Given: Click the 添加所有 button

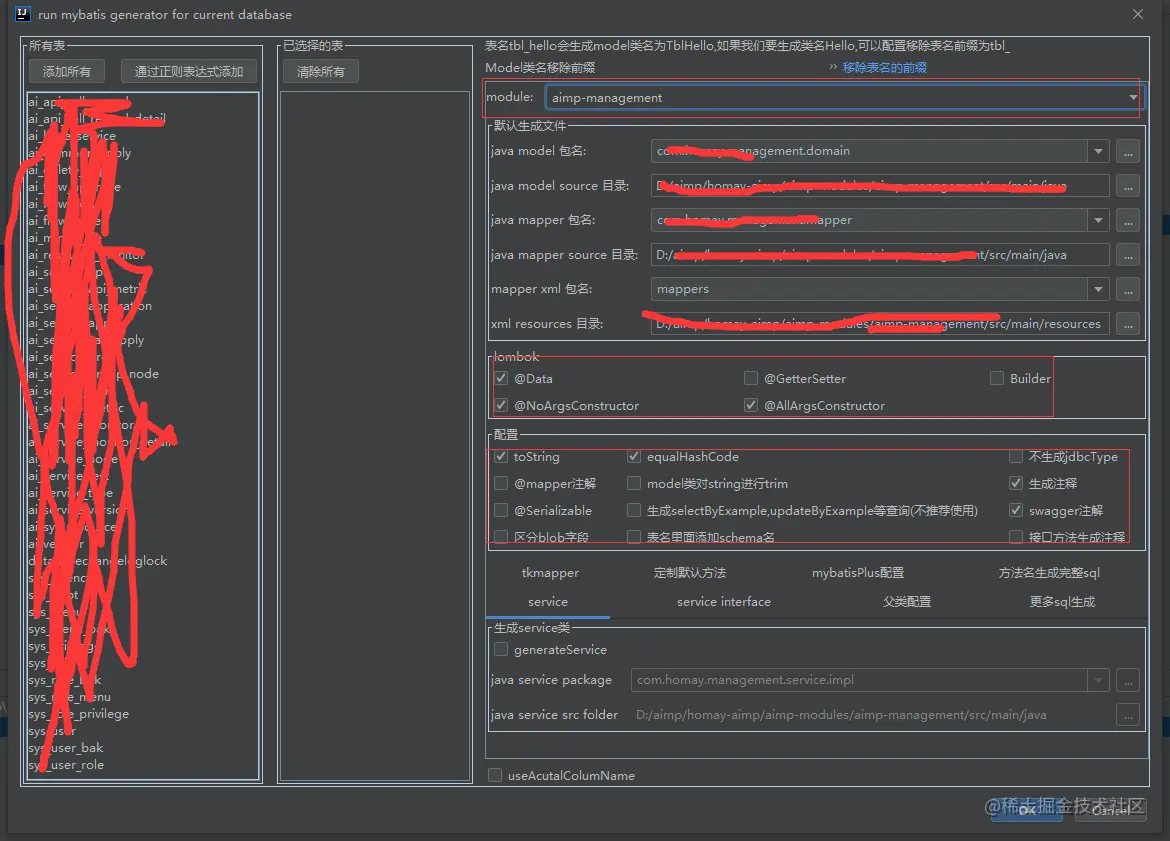Looking at the screenshot, I should point(66,72).
